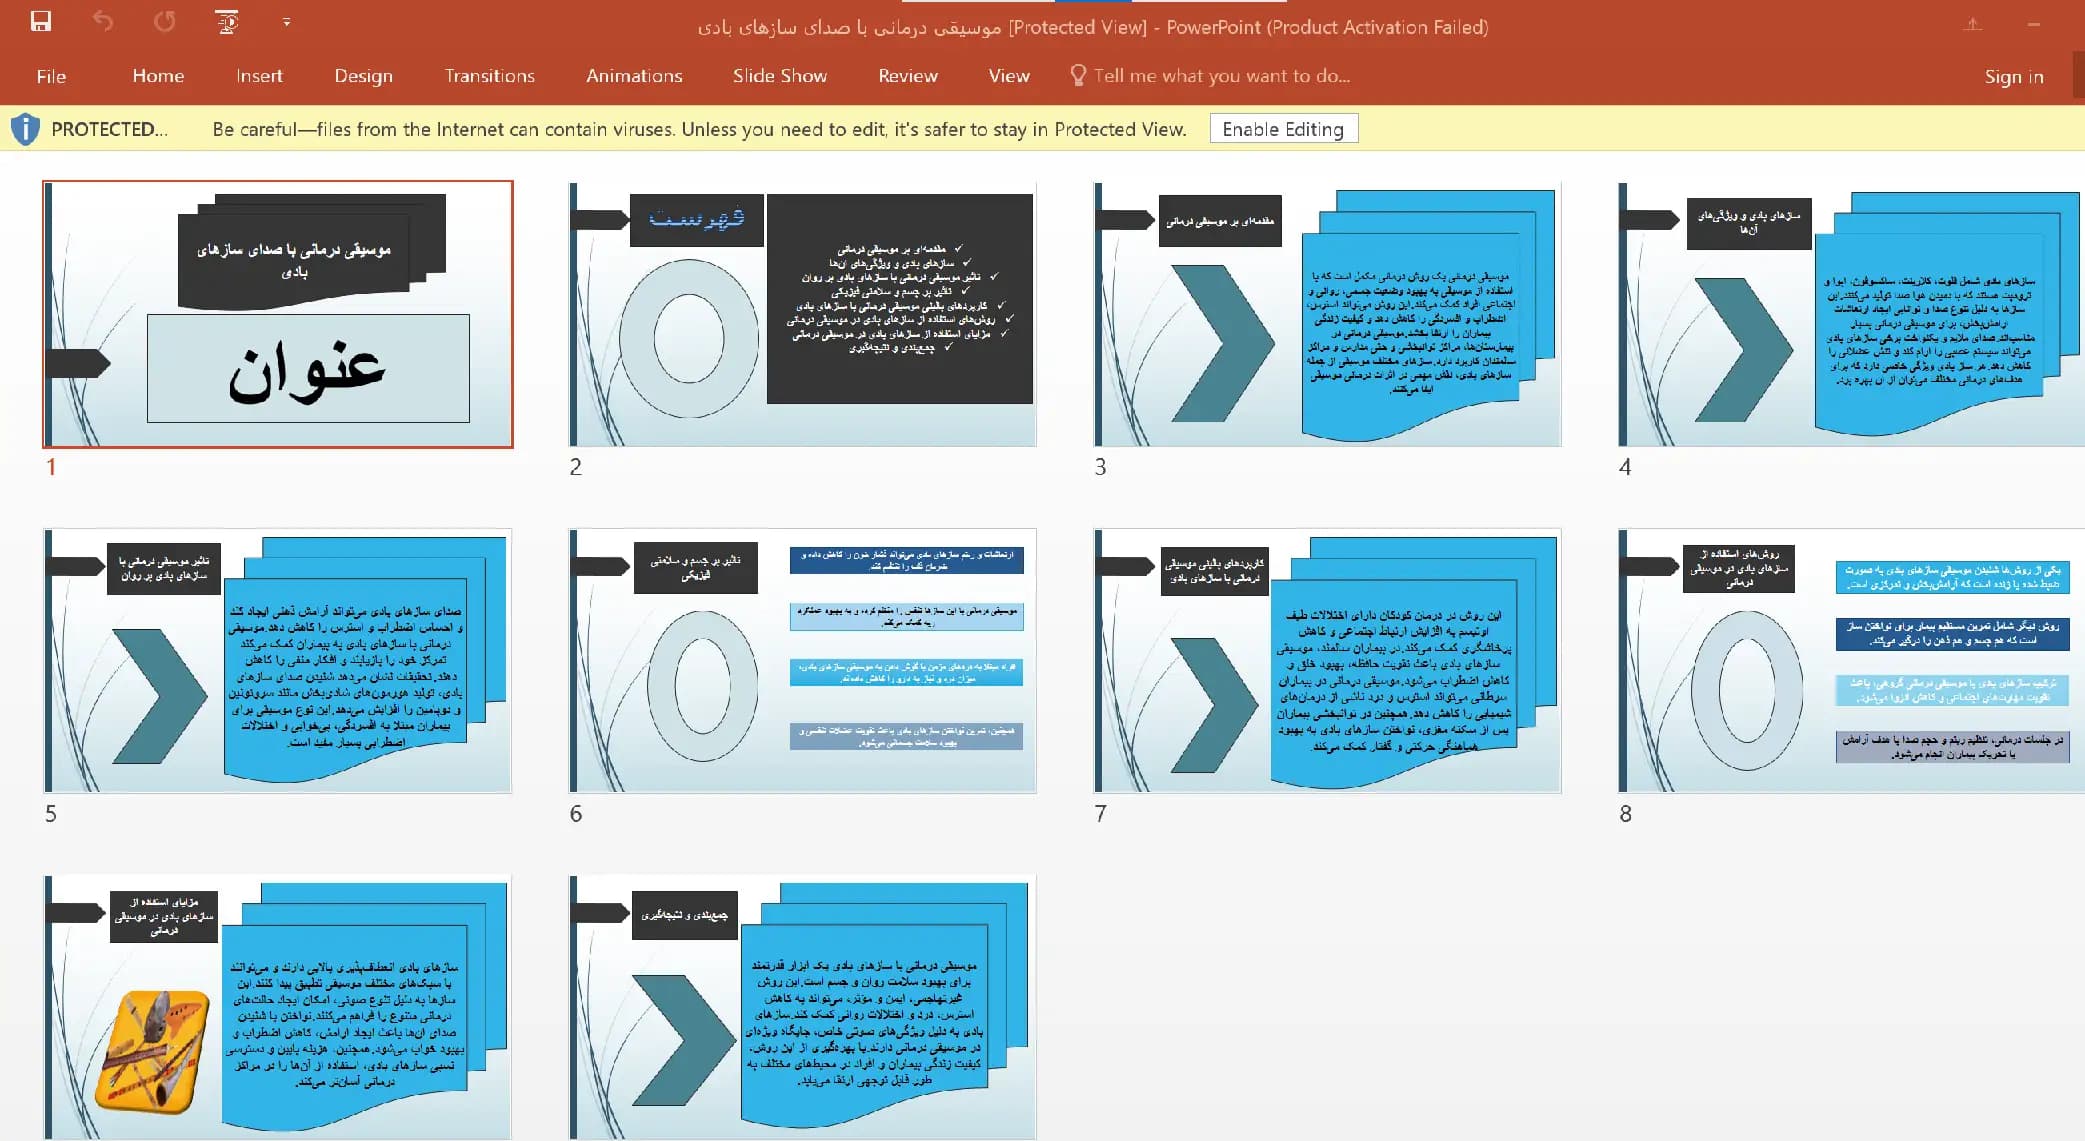Select slide 3 thumbnail
2085x1141 pixels.
click(1327, 314)
